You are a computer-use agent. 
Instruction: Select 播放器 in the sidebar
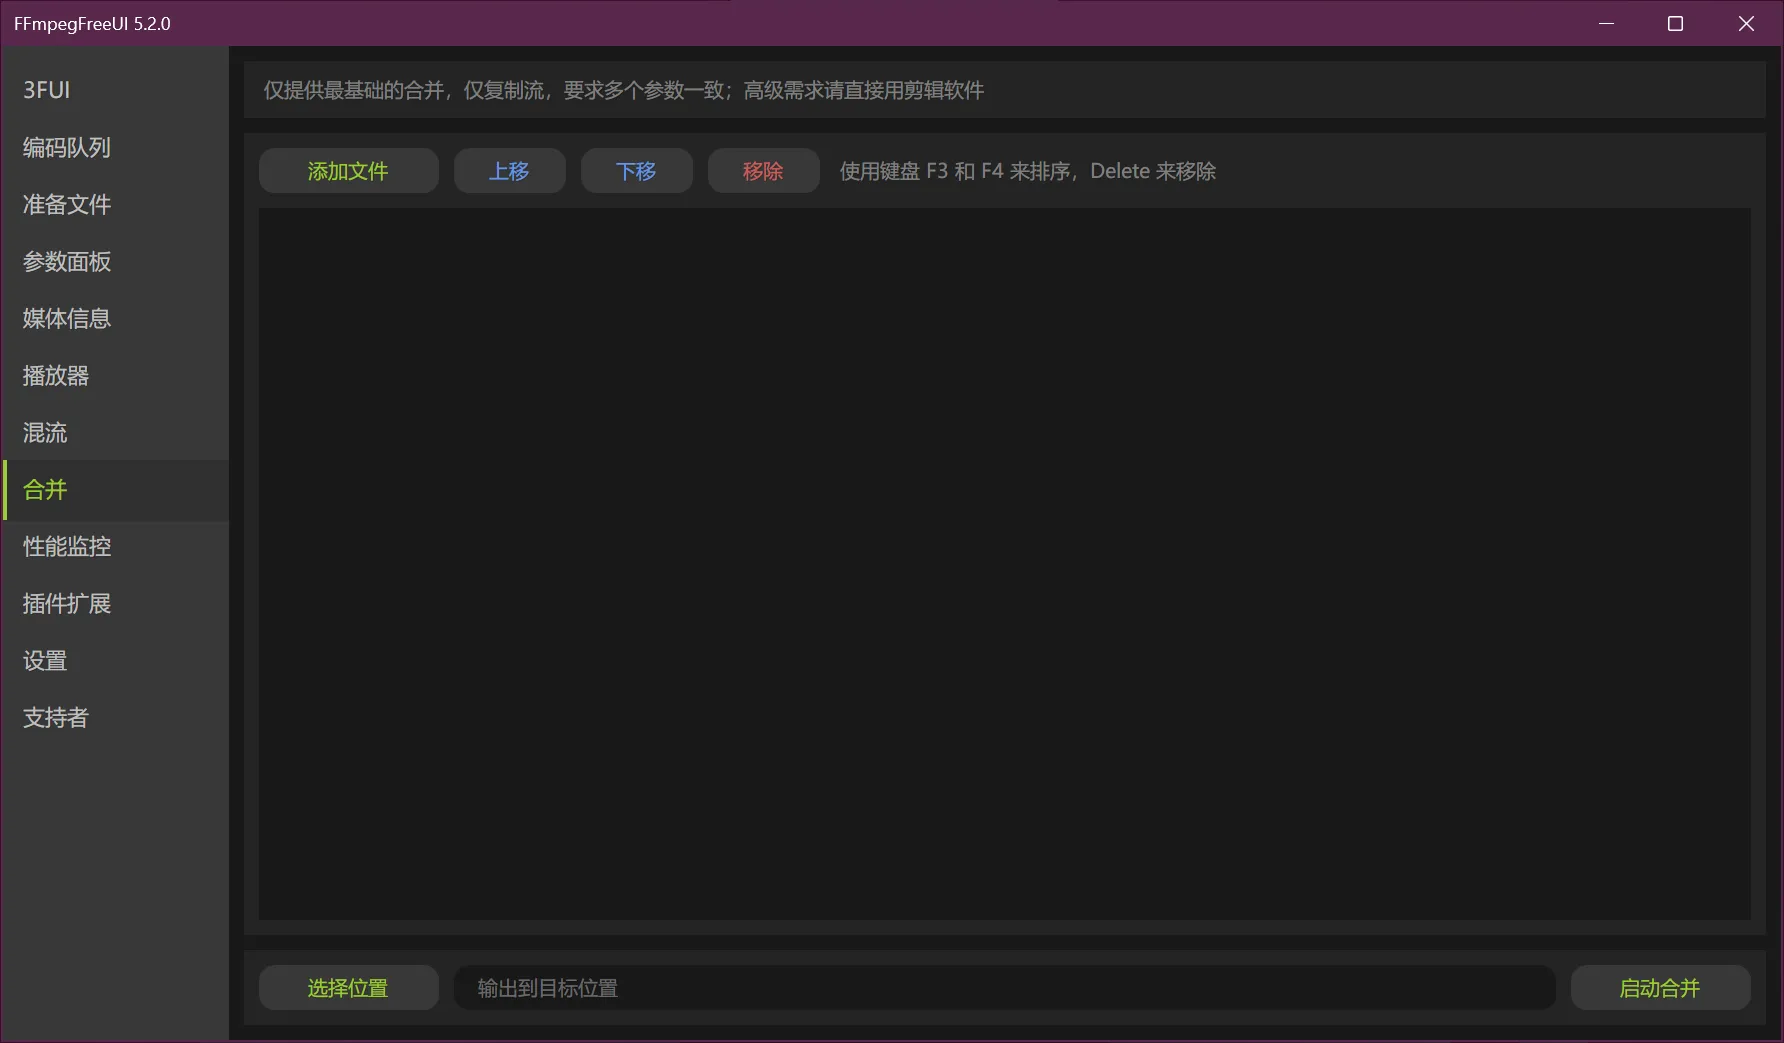click(56, 376)
